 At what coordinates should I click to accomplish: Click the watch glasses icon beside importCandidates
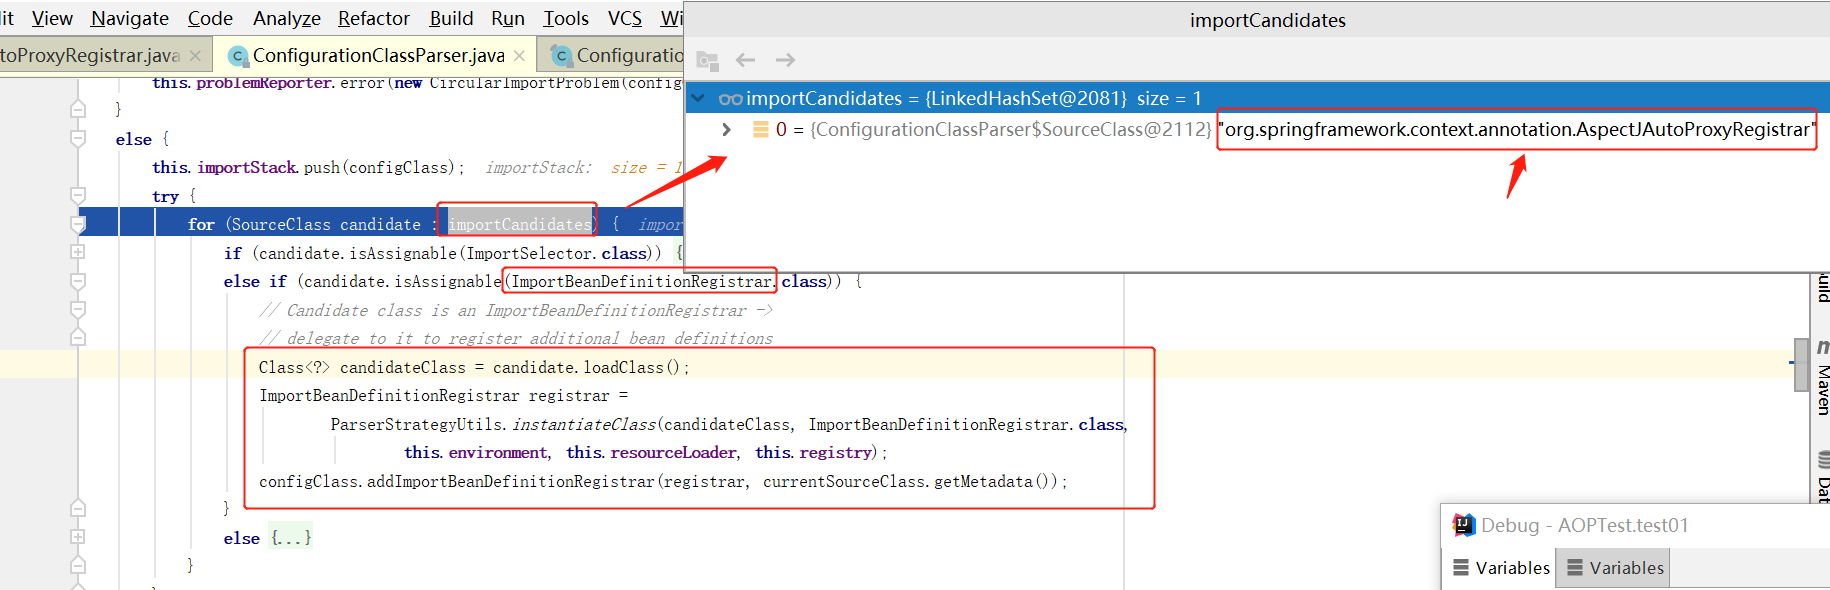730,98
